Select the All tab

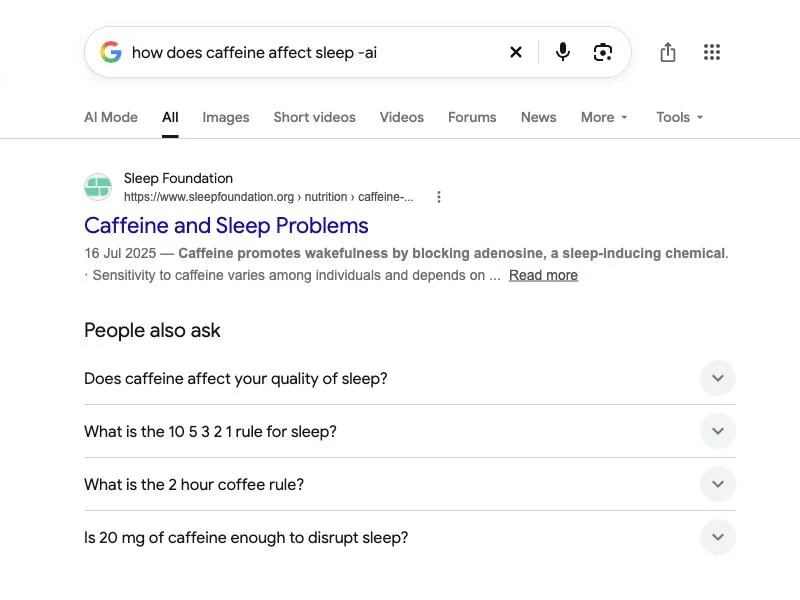click(x=170, y=117)
